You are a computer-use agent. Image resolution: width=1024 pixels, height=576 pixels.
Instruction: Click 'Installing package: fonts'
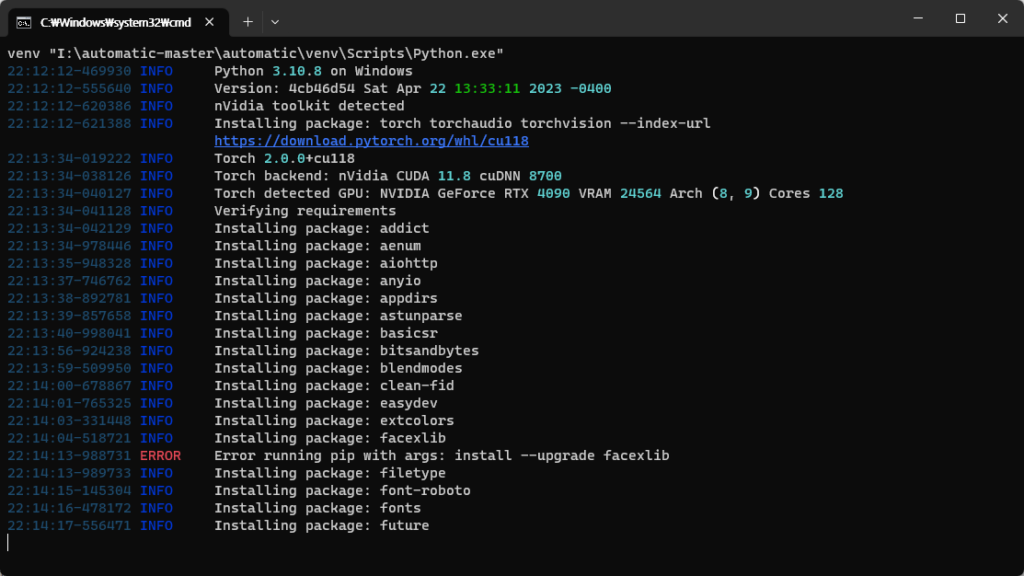coord(317,509)
